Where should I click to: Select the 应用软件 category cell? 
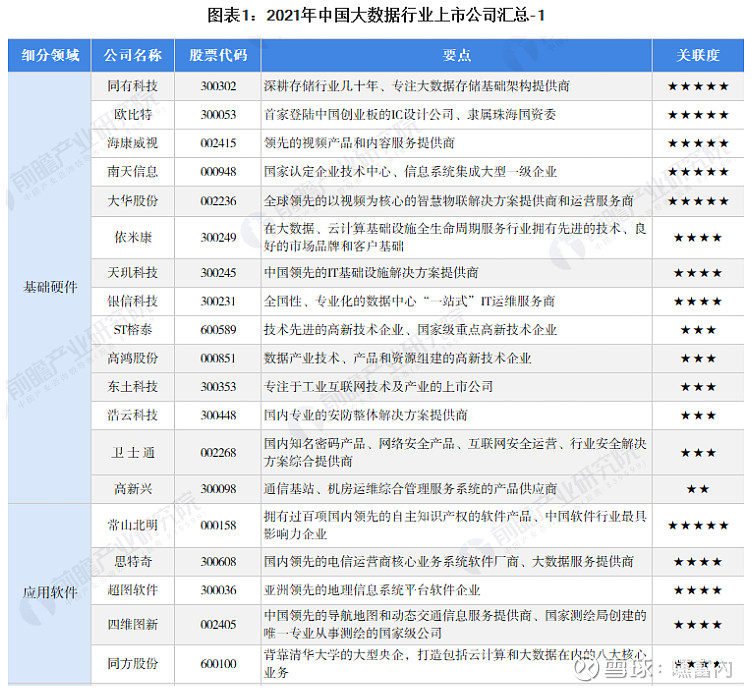[x=50, y=592]
